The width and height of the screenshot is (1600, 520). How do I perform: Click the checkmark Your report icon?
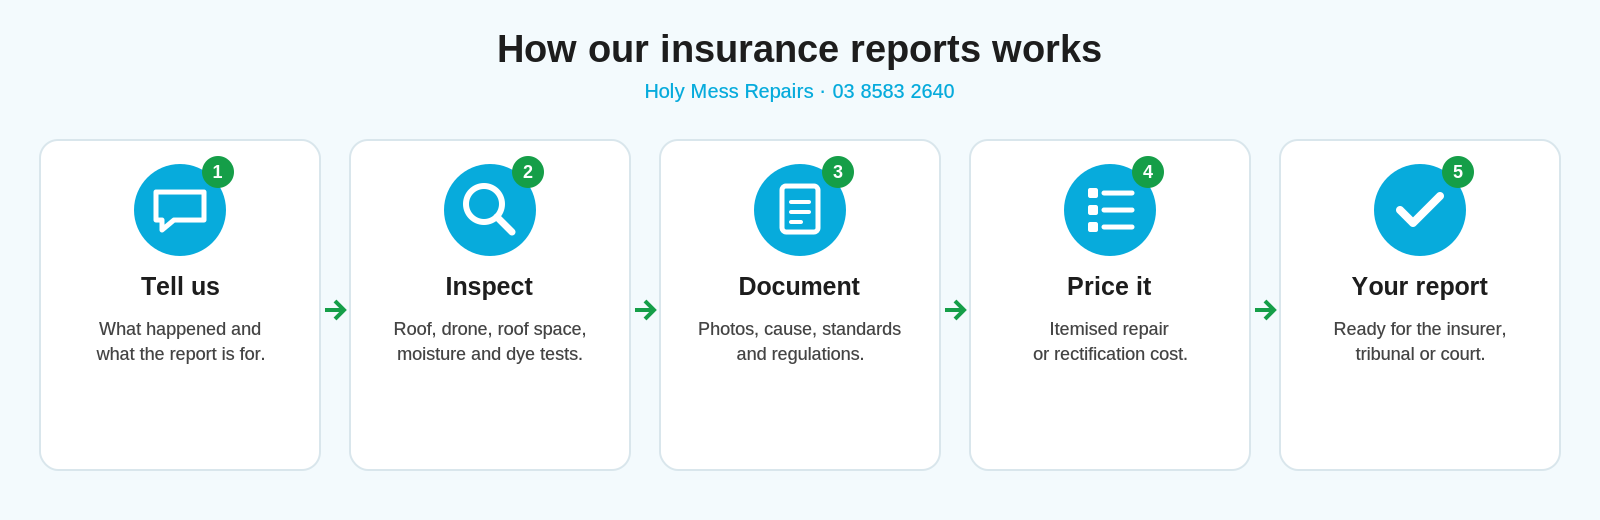[1420, 210]
